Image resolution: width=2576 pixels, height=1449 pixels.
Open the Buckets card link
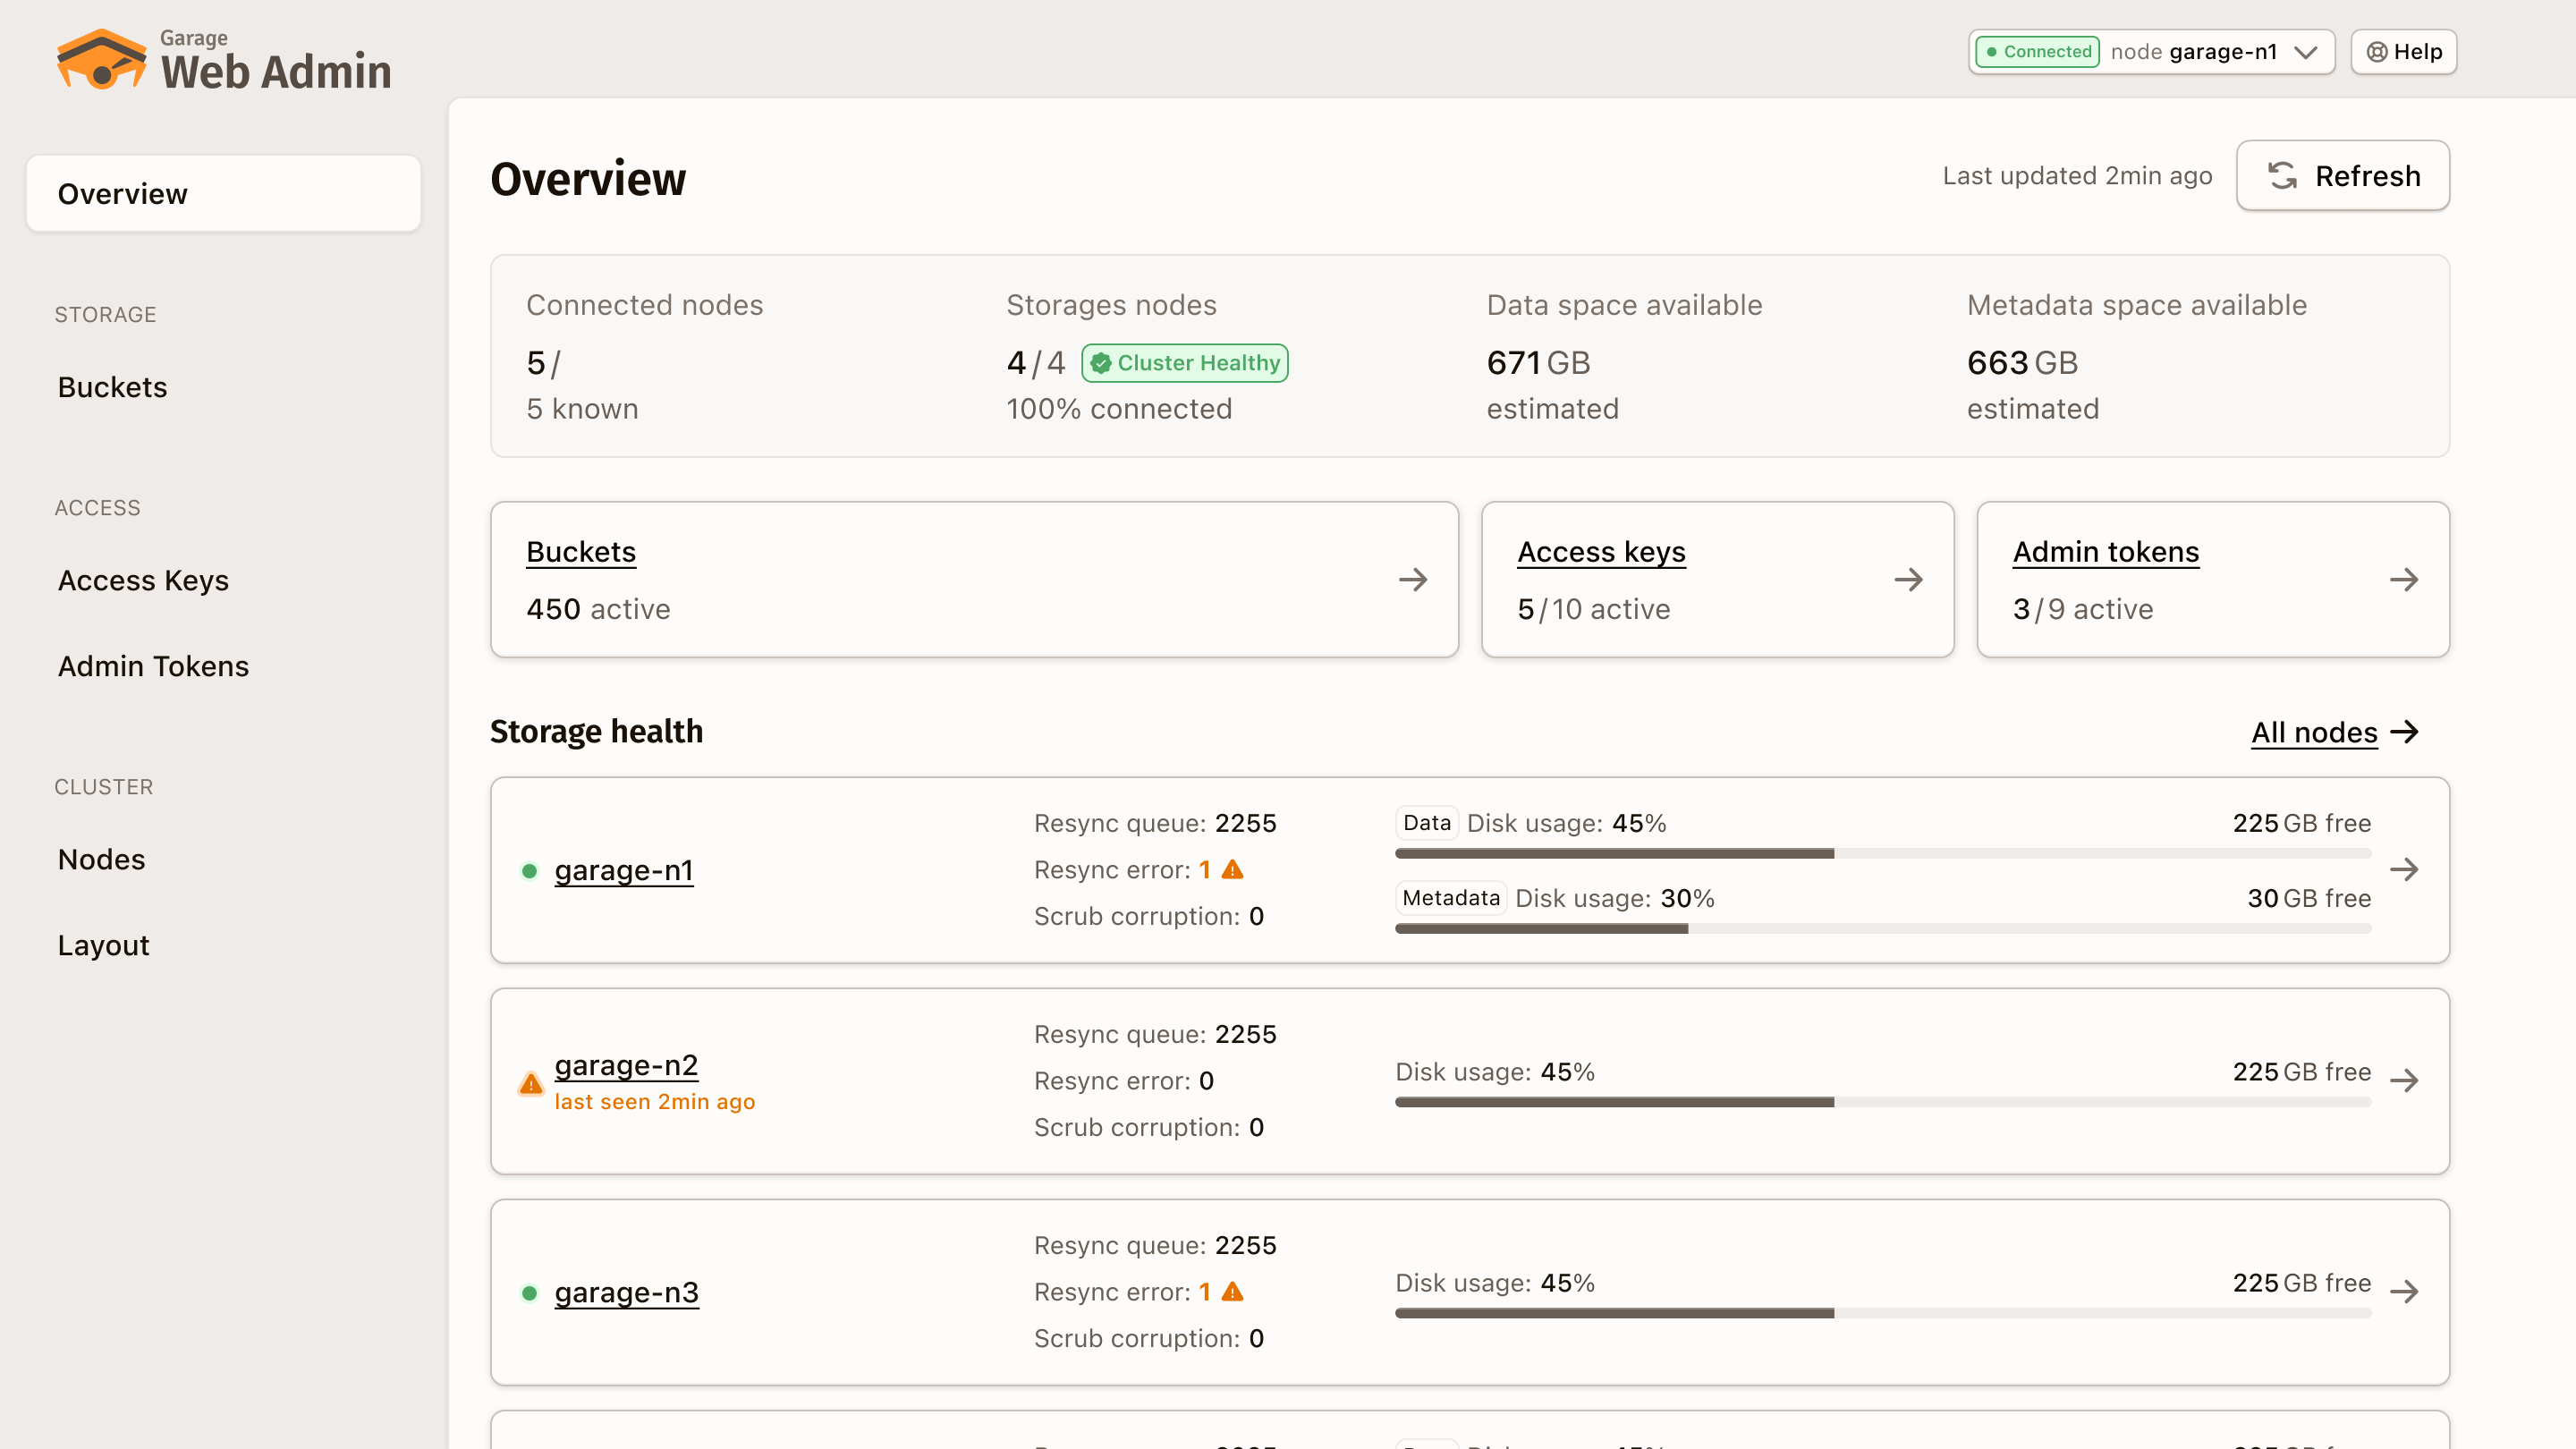coord(581,552)
